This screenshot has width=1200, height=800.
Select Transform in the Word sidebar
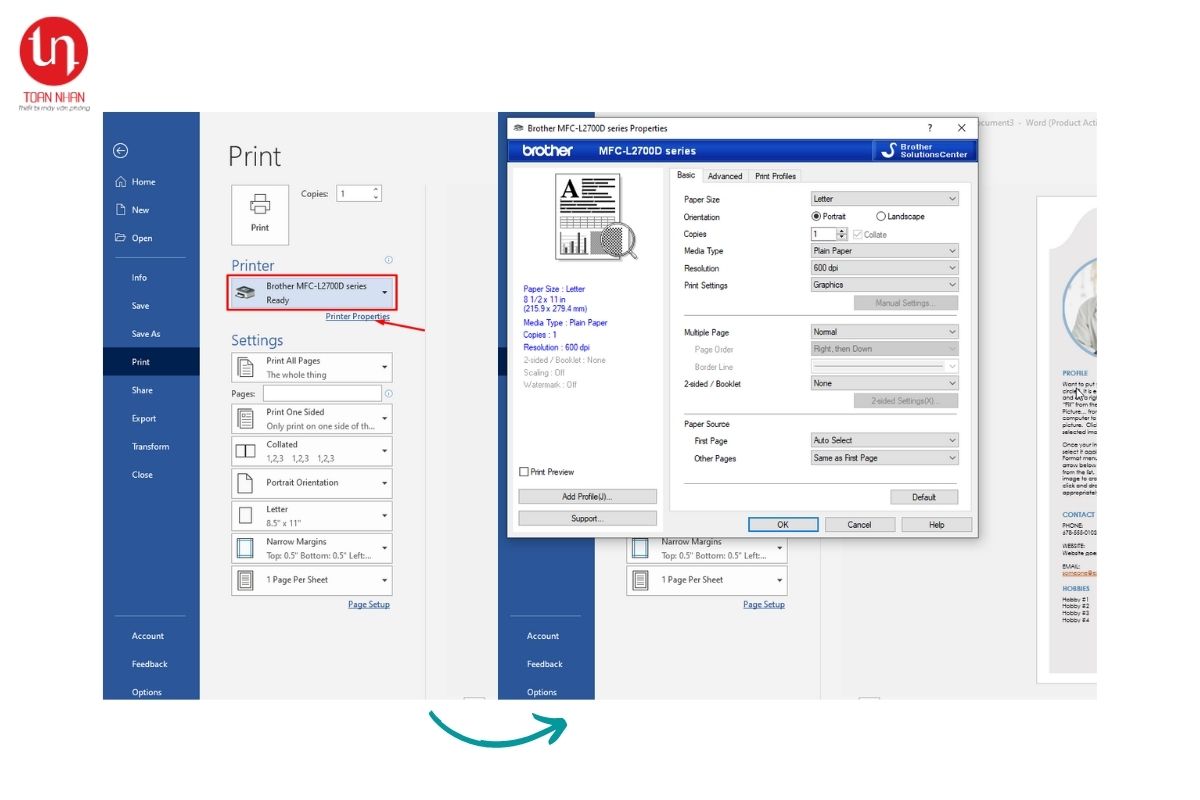pos(150,447)
